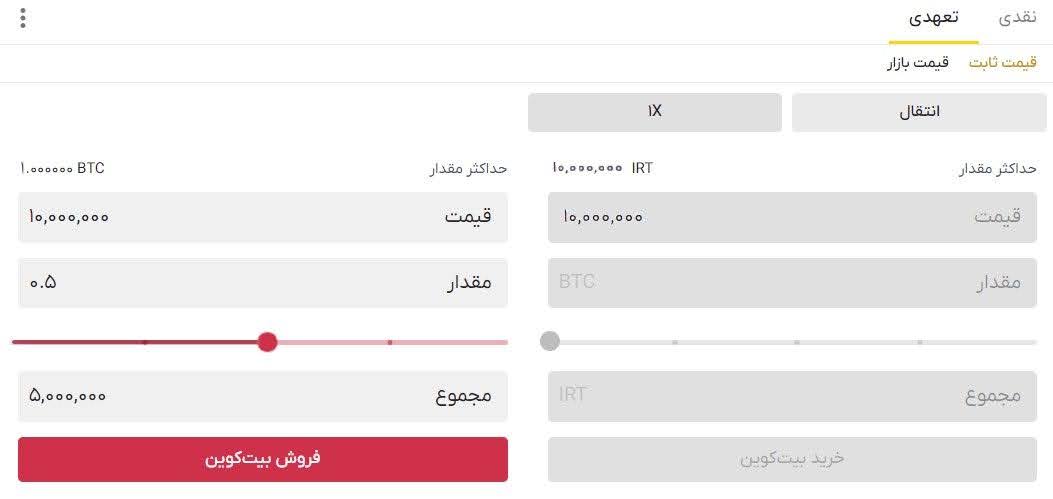Click the sell total field showing 5,000,000
Image resolution: width=1053 pixels, height=499 pixels.
262,396
